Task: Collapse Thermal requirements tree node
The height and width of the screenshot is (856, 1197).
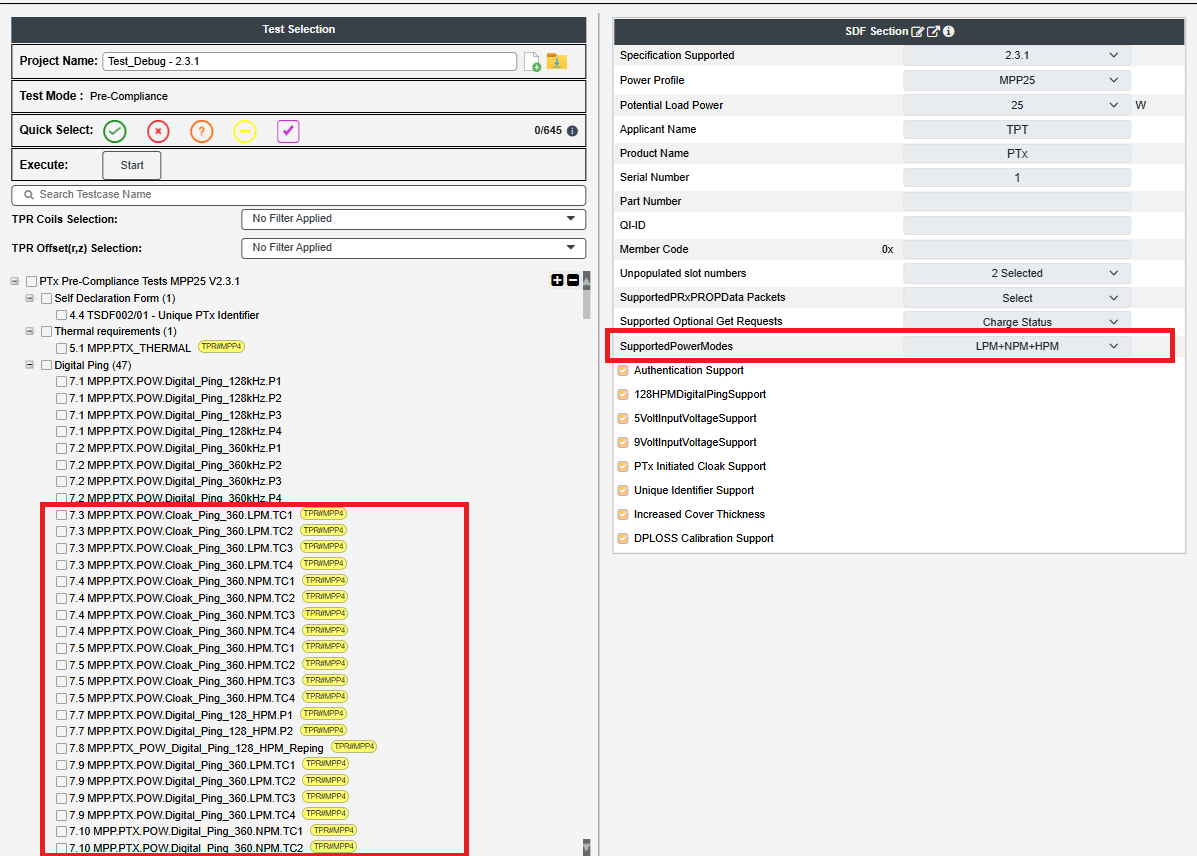Action: [30, 331]
